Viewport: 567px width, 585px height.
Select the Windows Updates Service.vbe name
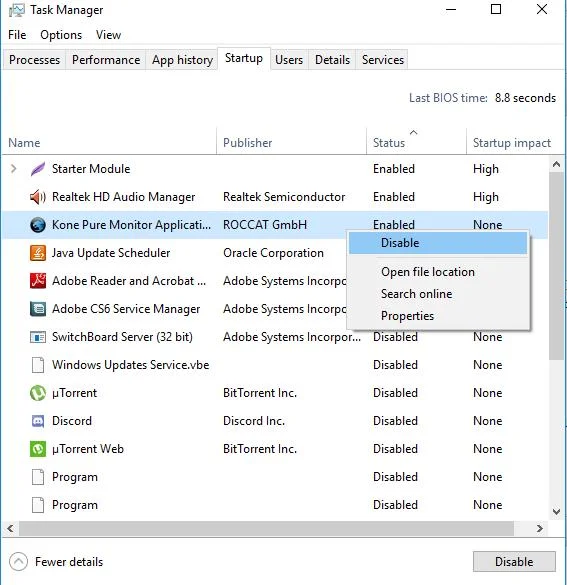(131, 365)
